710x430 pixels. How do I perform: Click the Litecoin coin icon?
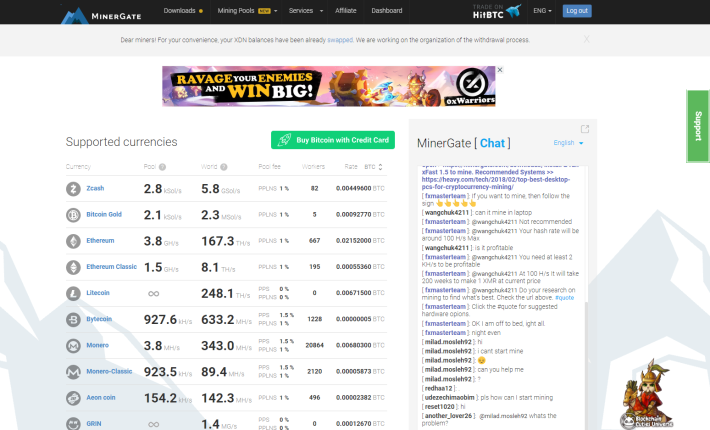click(73, 294)
